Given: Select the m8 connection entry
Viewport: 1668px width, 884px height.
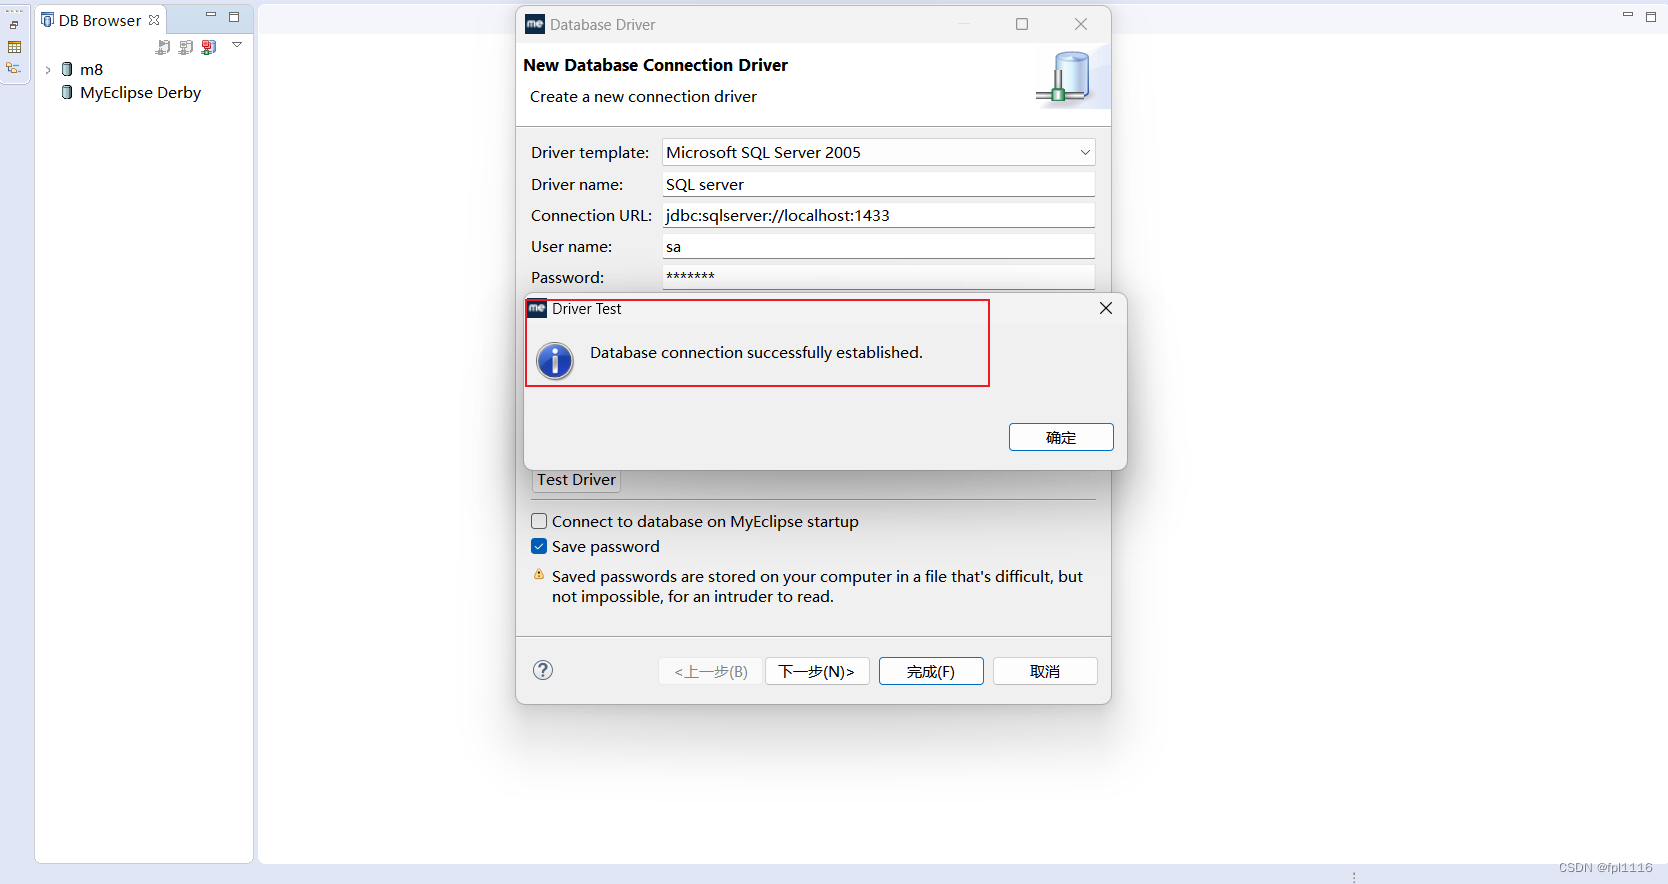Looking at the screenshot, I should tap(91, 69).
